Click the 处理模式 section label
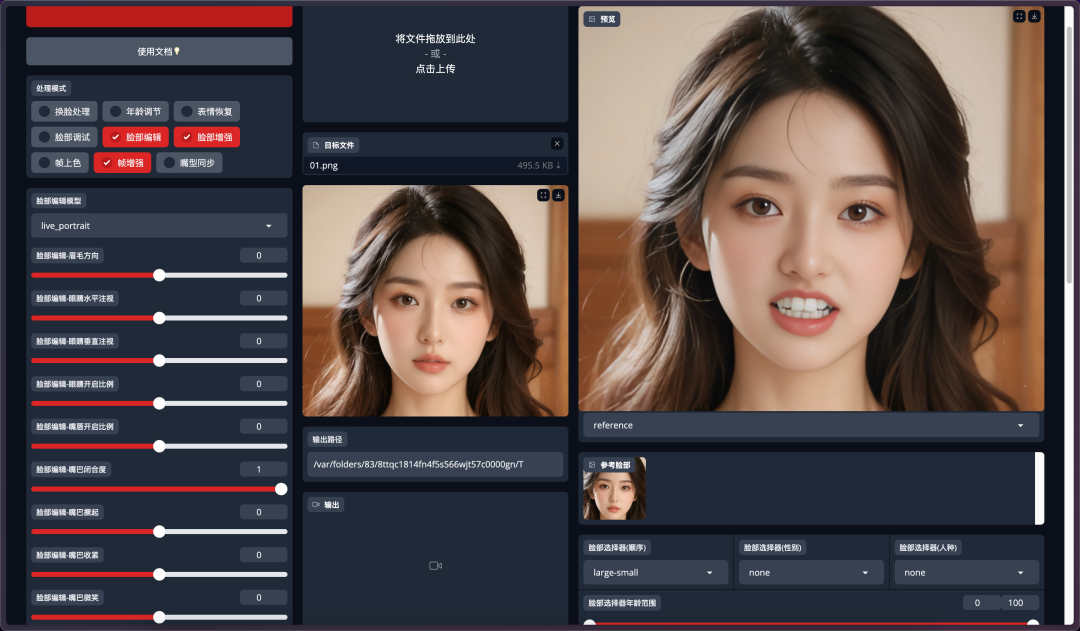This screenshot has width=1080, height=631. [51, 88]
